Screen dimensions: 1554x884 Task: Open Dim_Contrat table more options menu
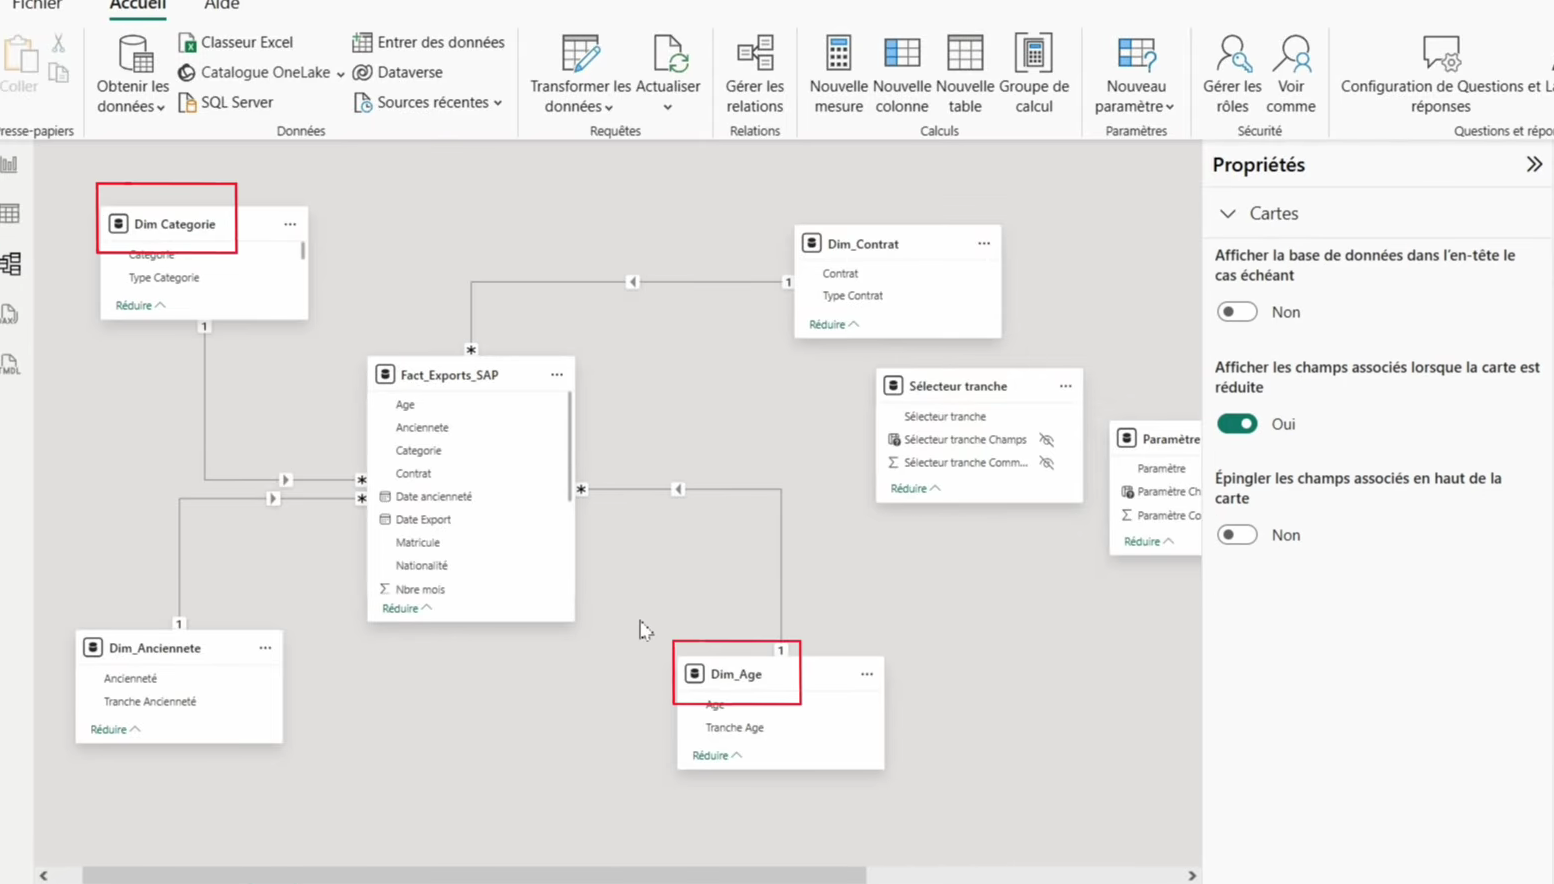click(984, 243)
